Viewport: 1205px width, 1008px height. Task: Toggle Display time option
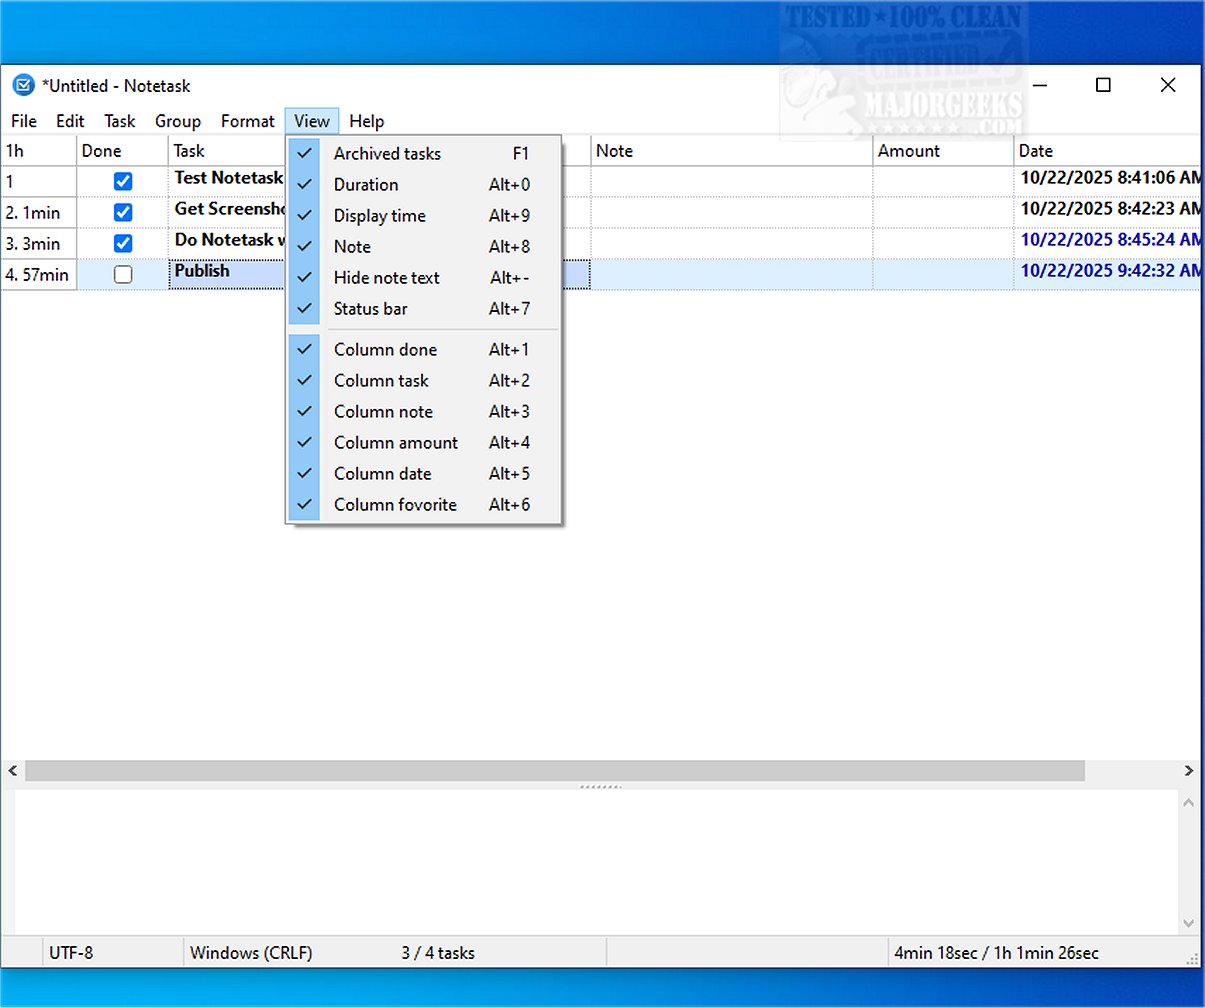(424, 215)
